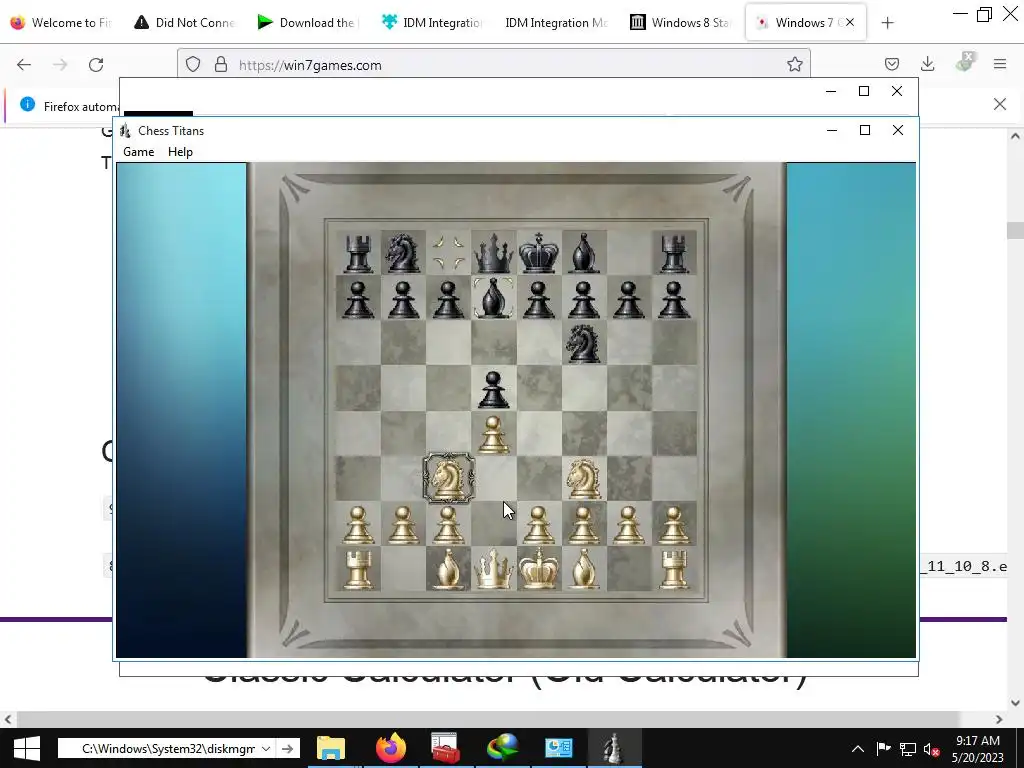Save page to Pocket

[891, 64]
